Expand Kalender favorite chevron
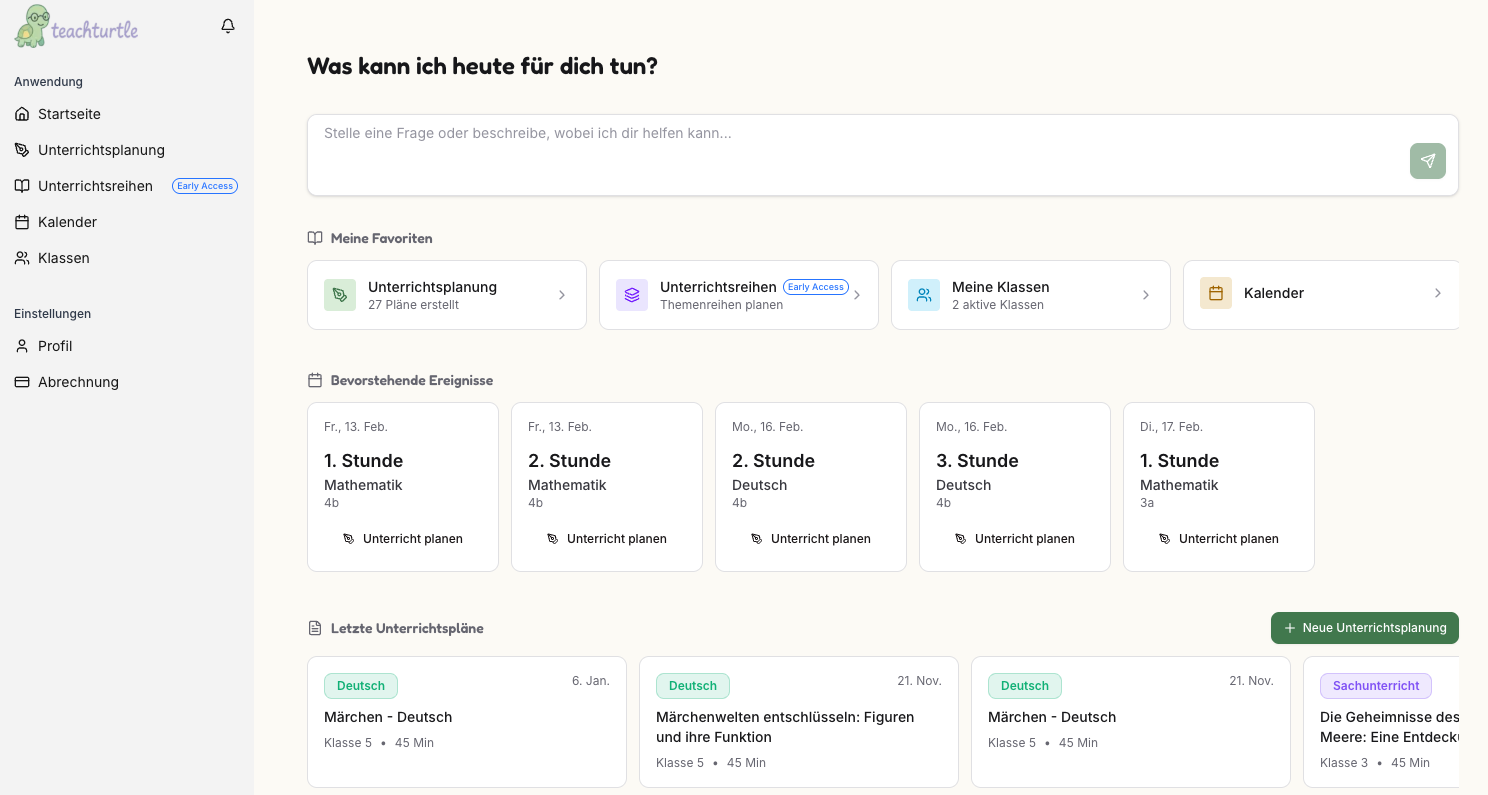Image resolution: width=1488 pixels, height=795 pixels. click(x=1438, y=293)
